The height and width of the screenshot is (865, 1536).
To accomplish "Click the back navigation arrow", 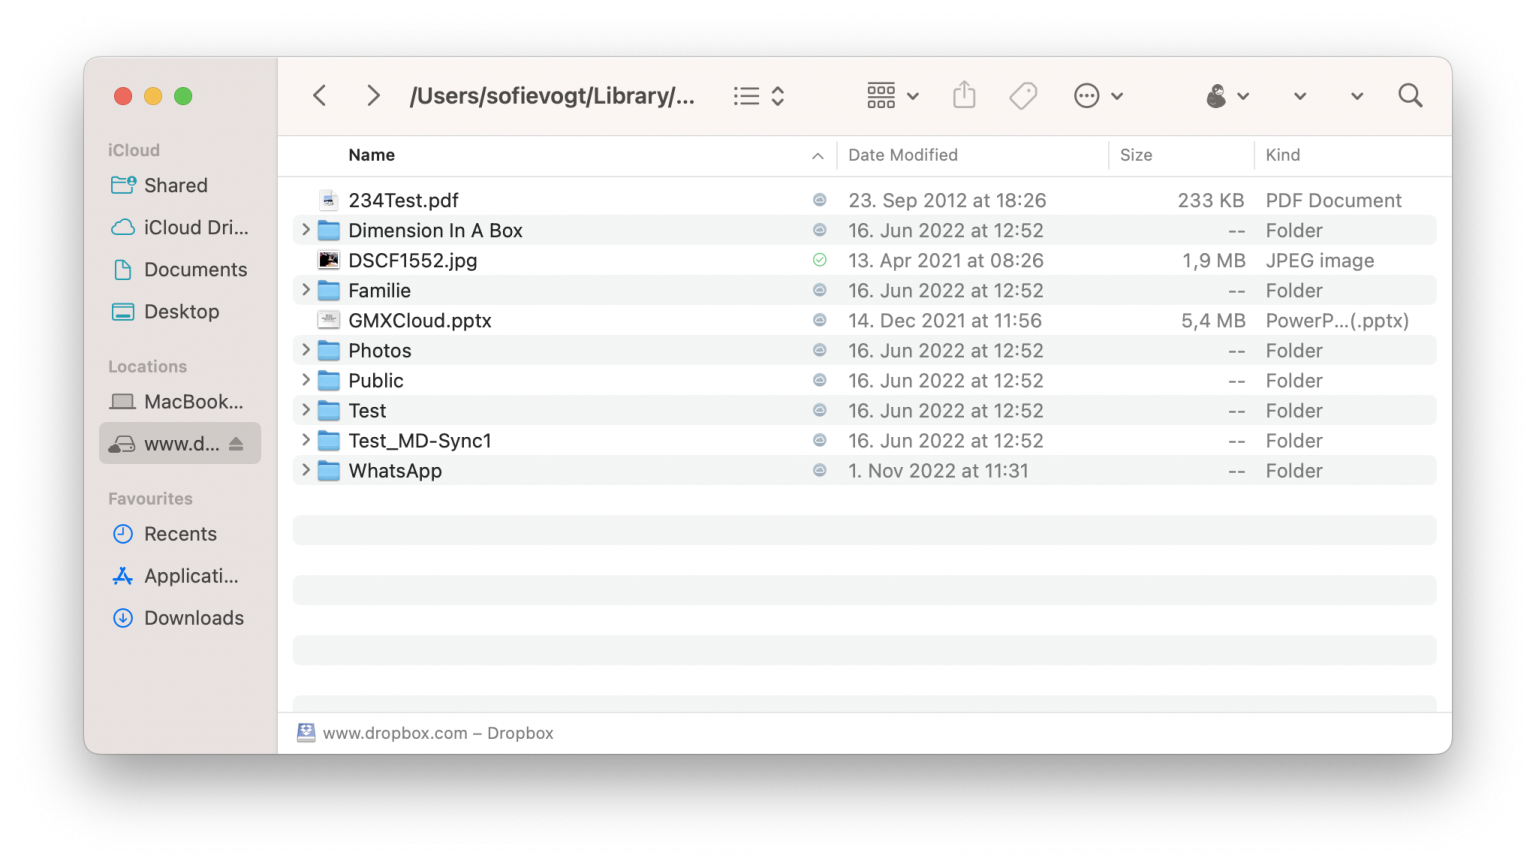I will pyautogui.click(x=319, y=95).
